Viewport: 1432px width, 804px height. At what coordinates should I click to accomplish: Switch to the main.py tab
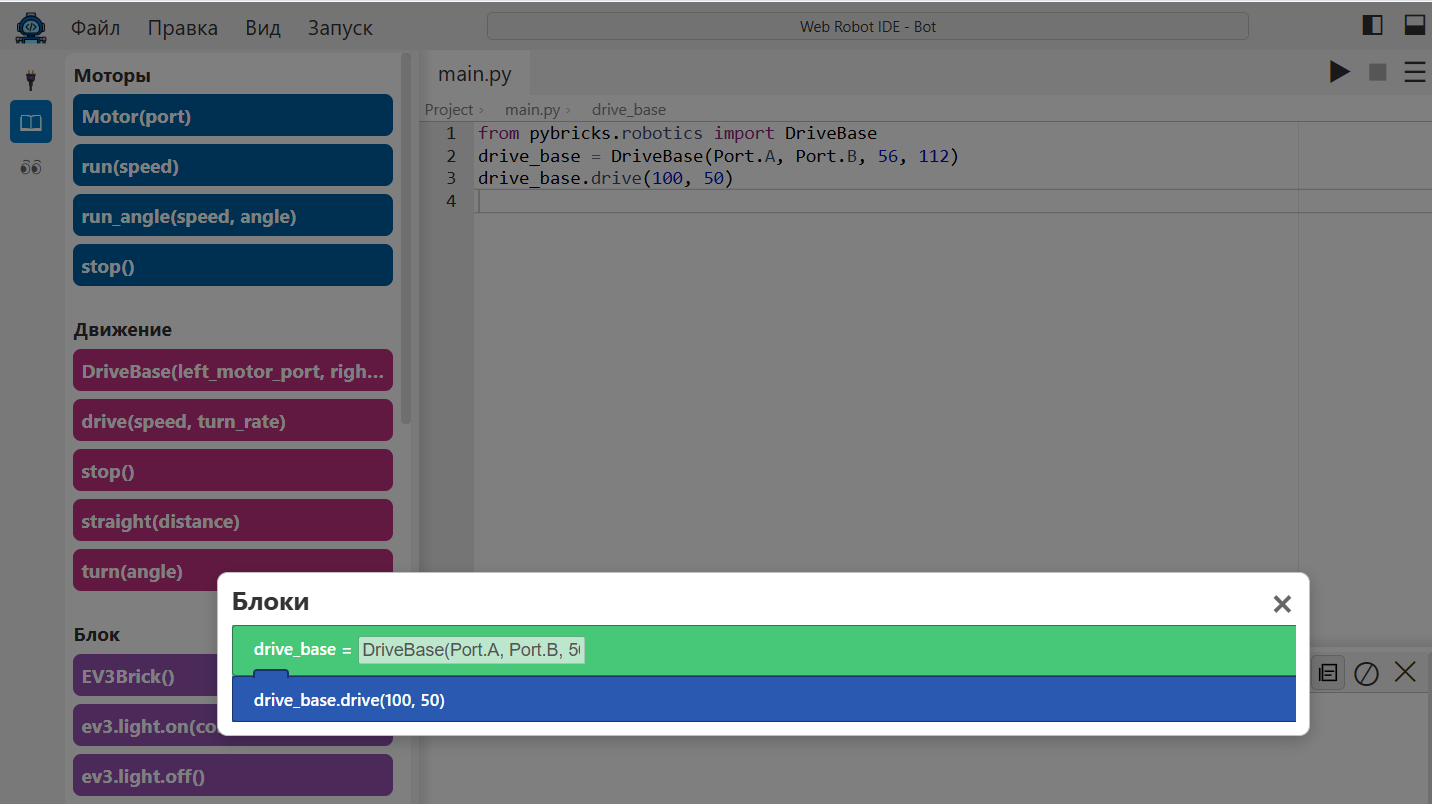(x=475, y=75)
